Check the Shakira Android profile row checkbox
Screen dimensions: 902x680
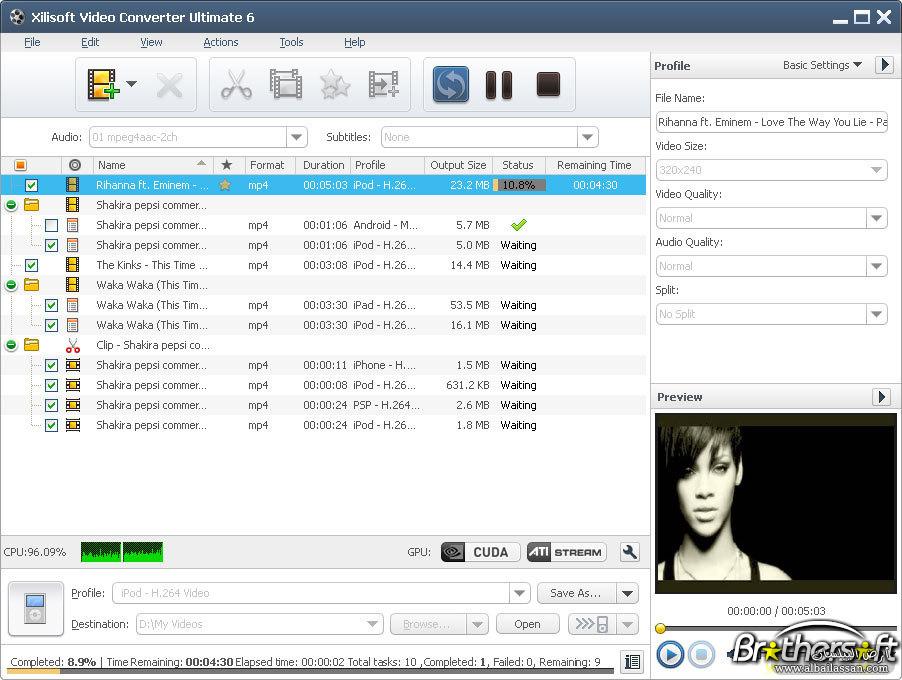click(x=51, y=226)
